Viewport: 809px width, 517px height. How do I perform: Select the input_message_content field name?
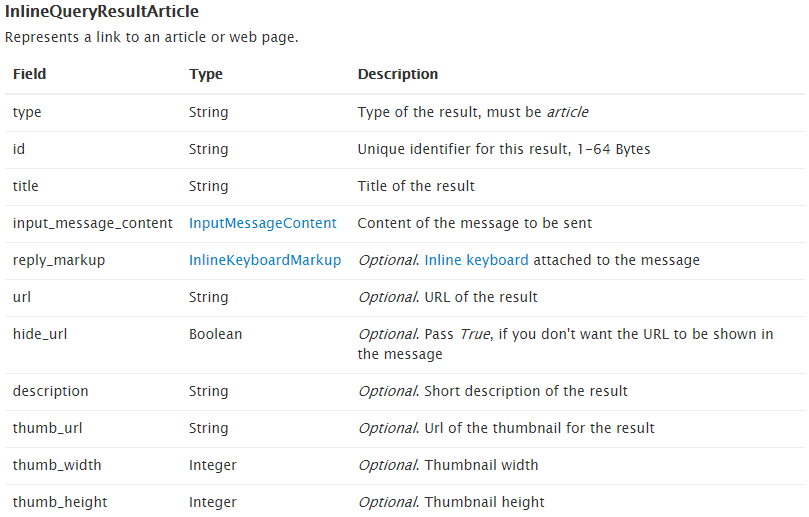pos(93,223)
